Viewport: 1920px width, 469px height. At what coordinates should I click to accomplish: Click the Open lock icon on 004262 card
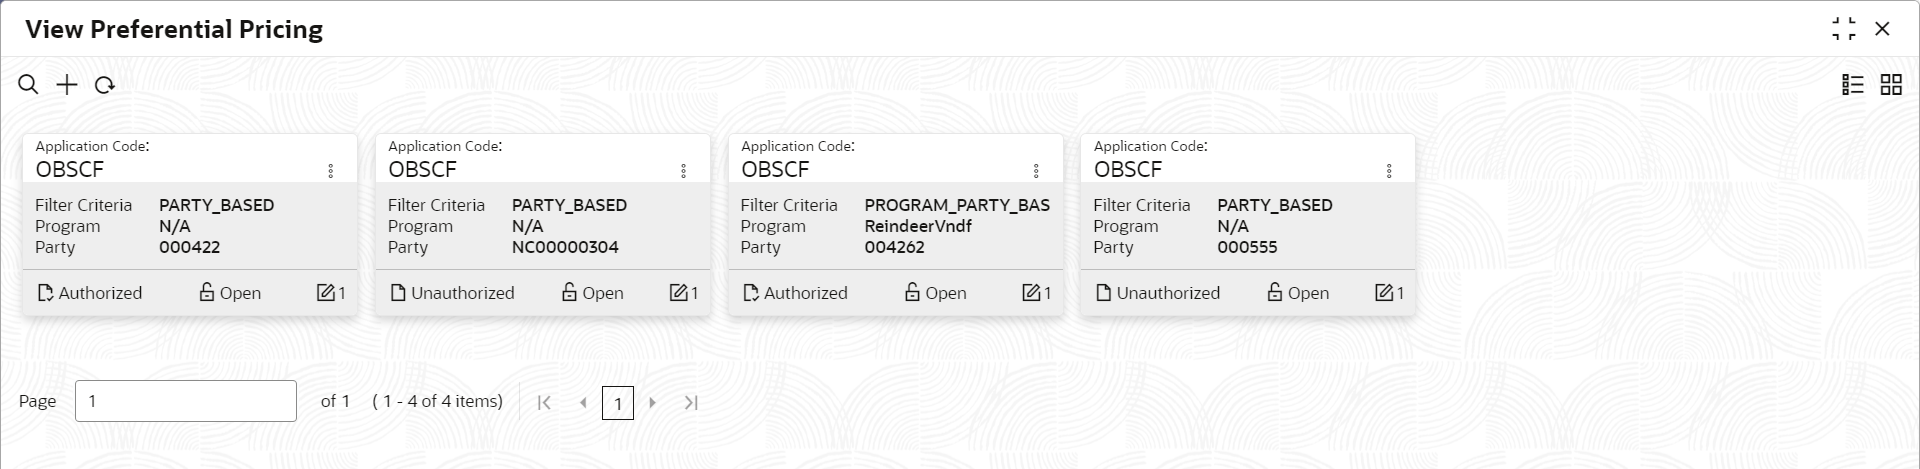[x=912, y=292]
